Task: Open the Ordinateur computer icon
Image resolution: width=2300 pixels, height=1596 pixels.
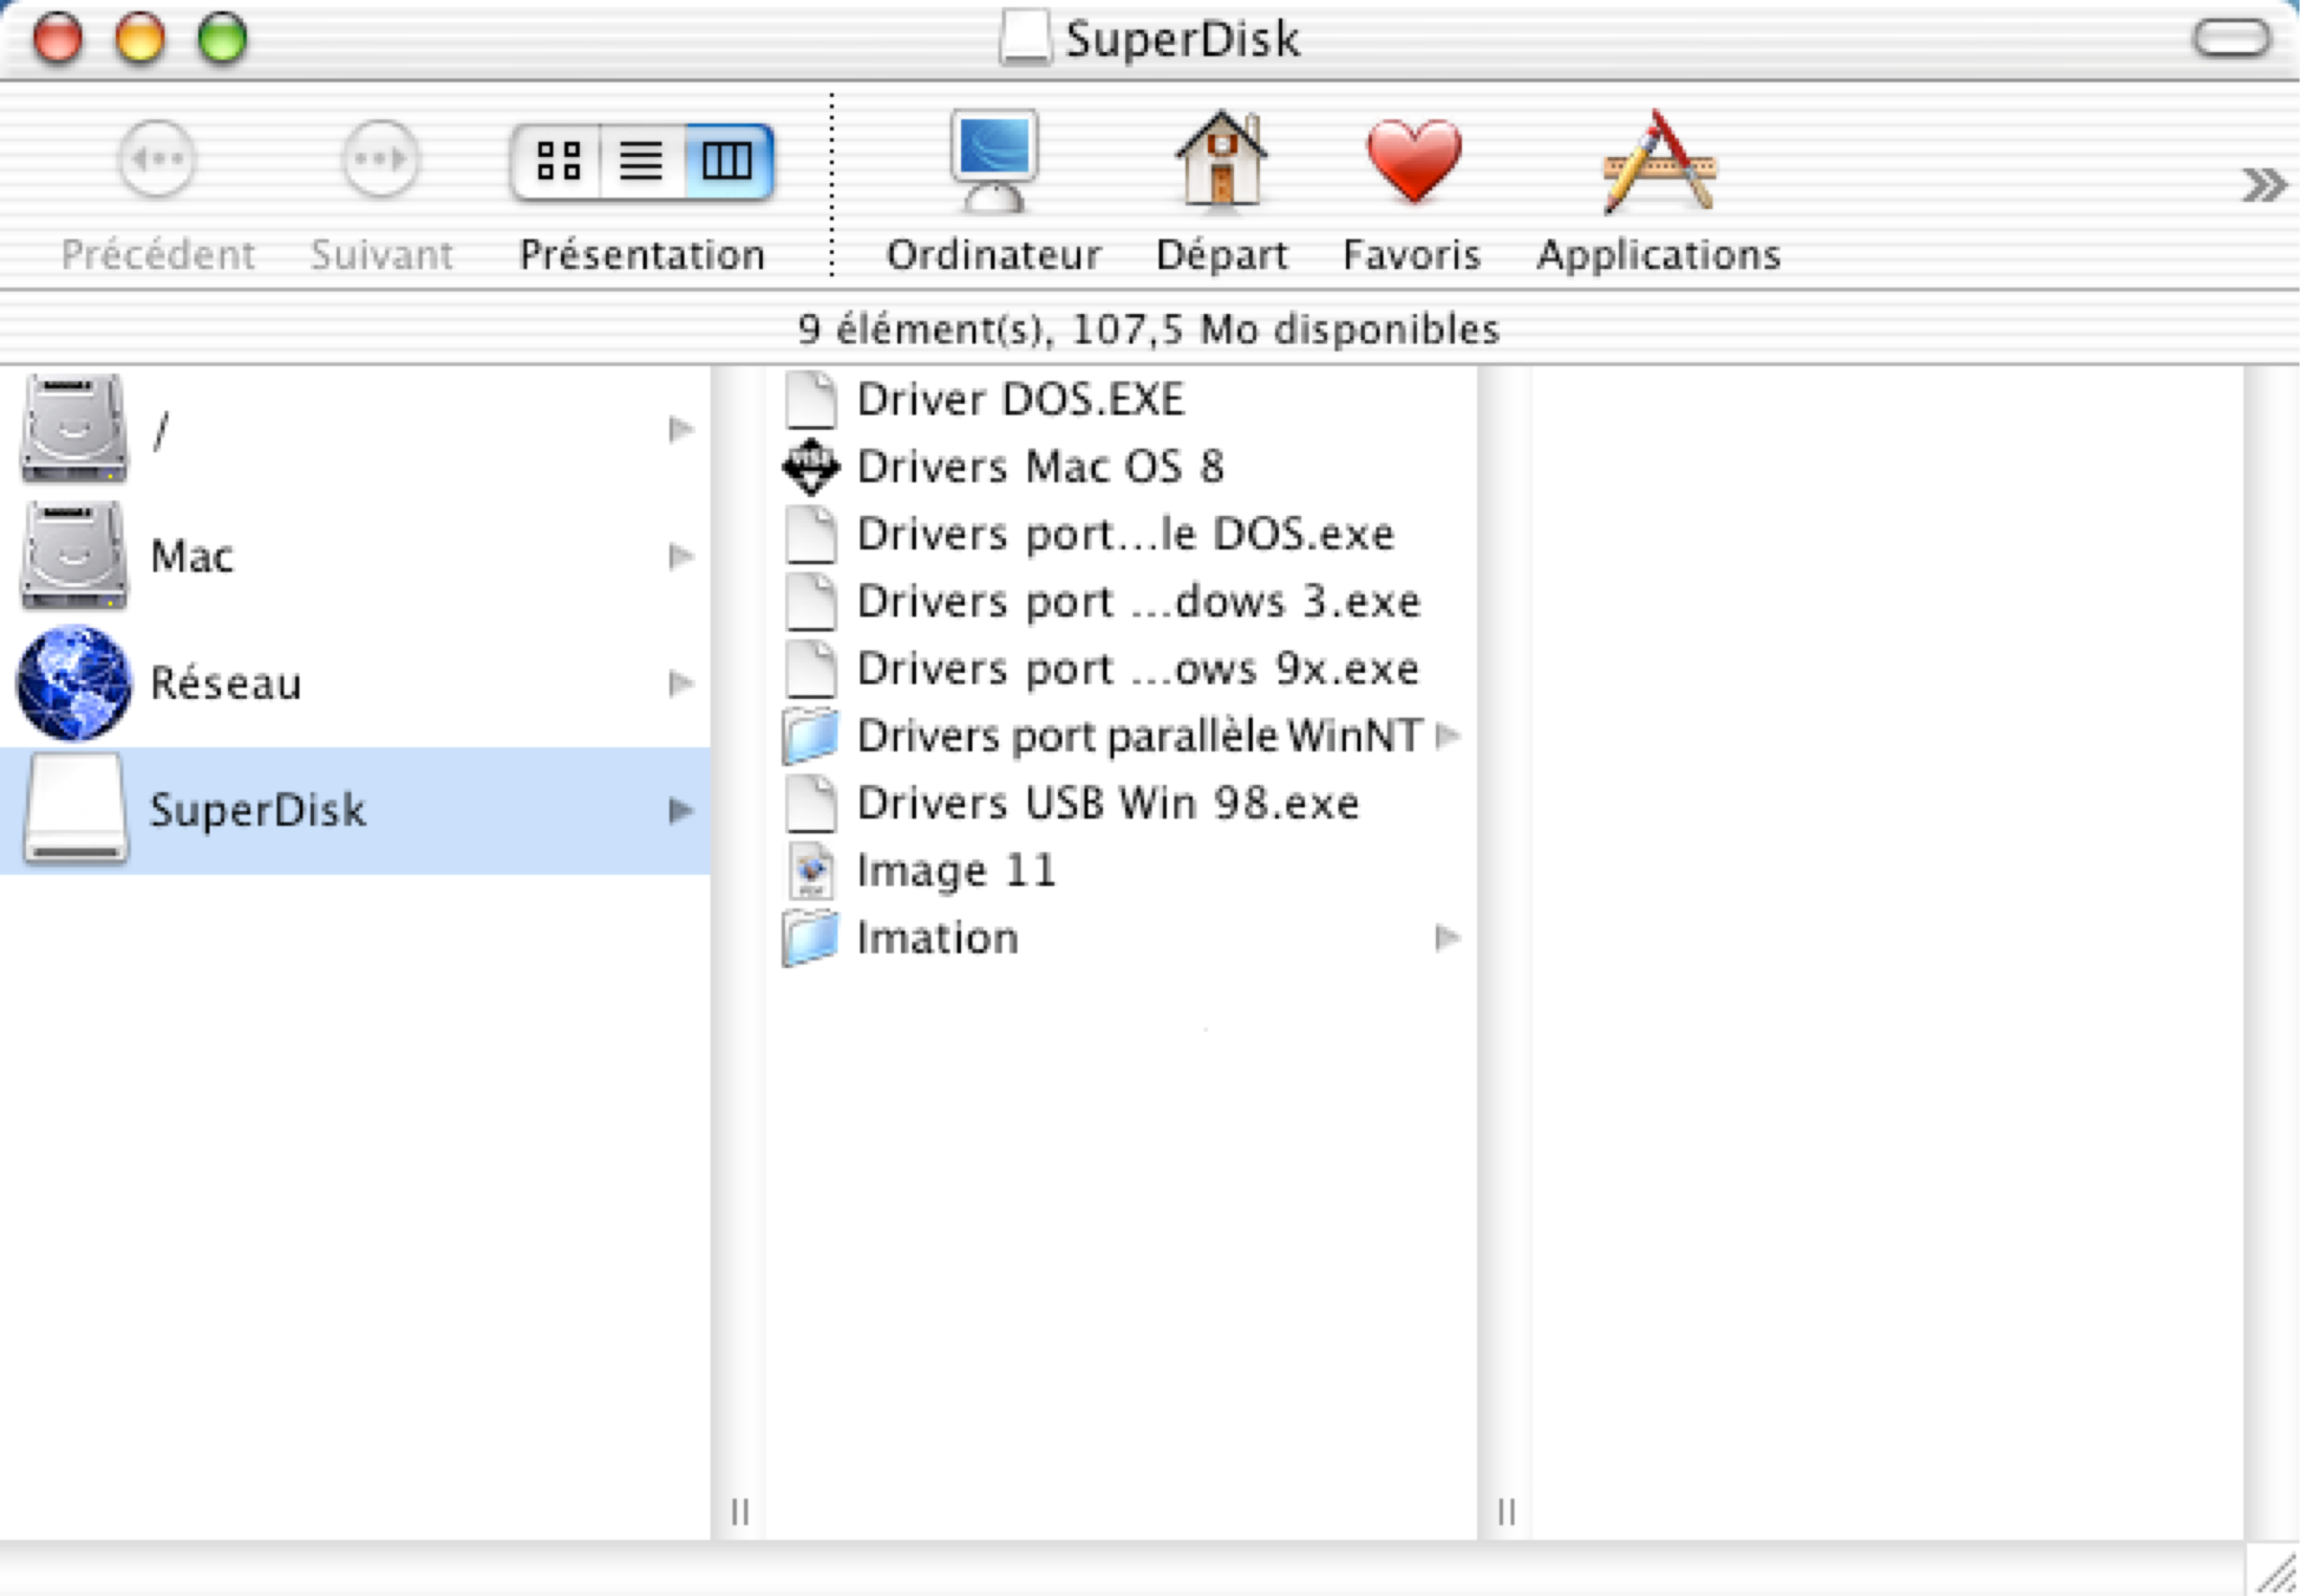Action: [x=993, y=160]
